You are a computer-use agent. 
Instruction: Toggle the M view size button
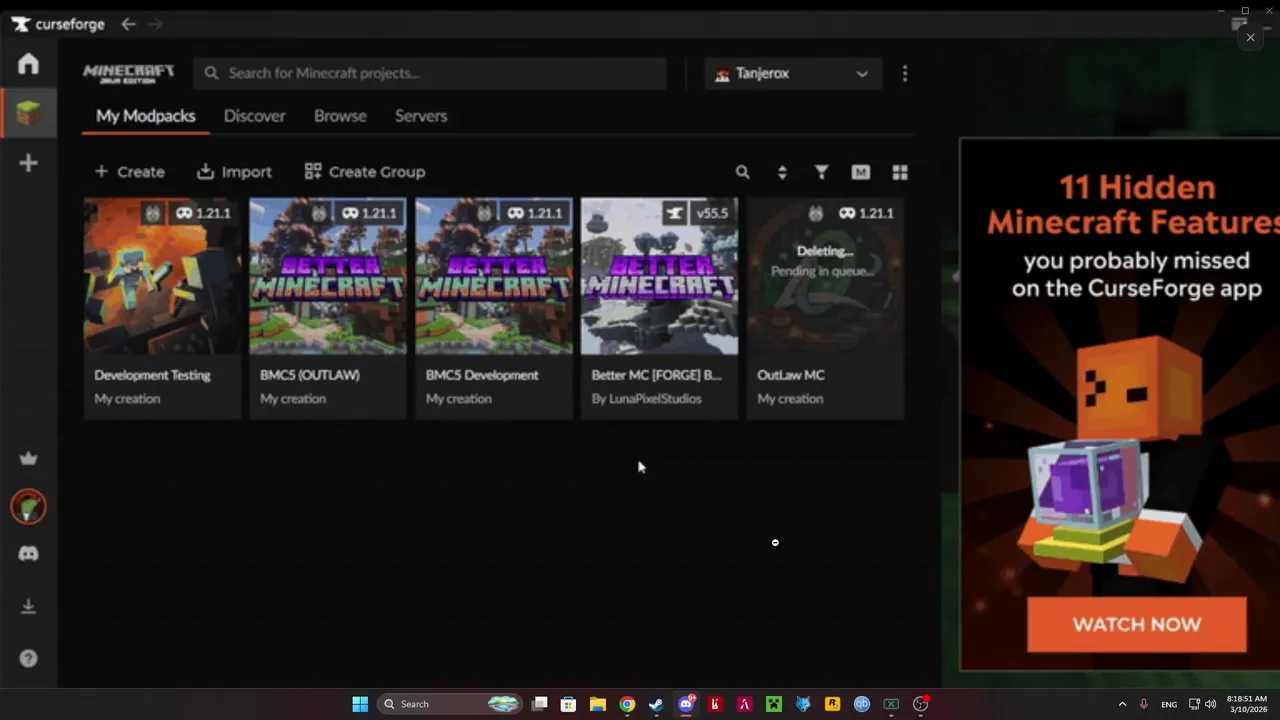click(860, 172)
